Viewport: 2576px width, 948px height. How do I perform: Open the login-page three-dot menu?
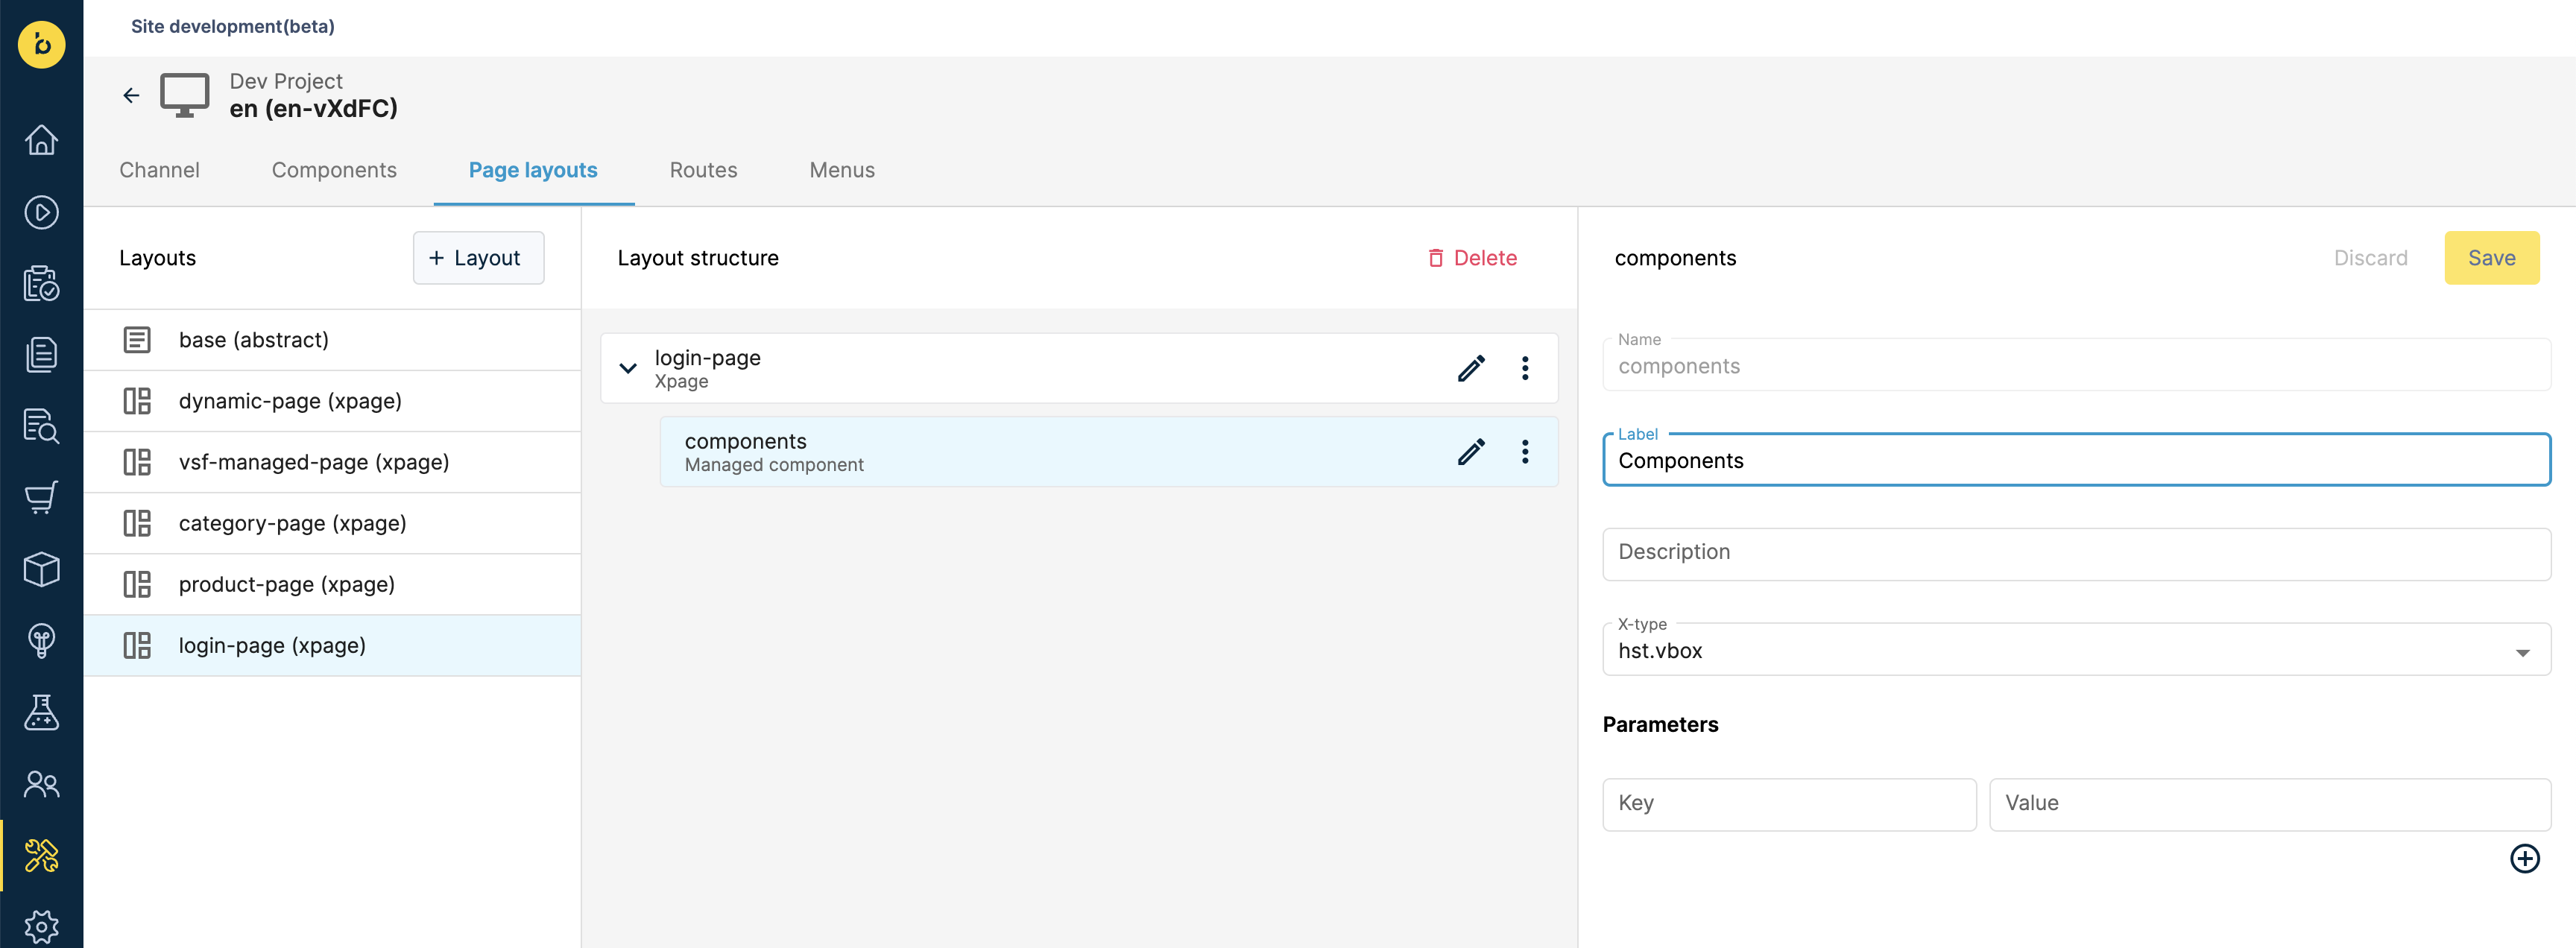click(1525, 368)
